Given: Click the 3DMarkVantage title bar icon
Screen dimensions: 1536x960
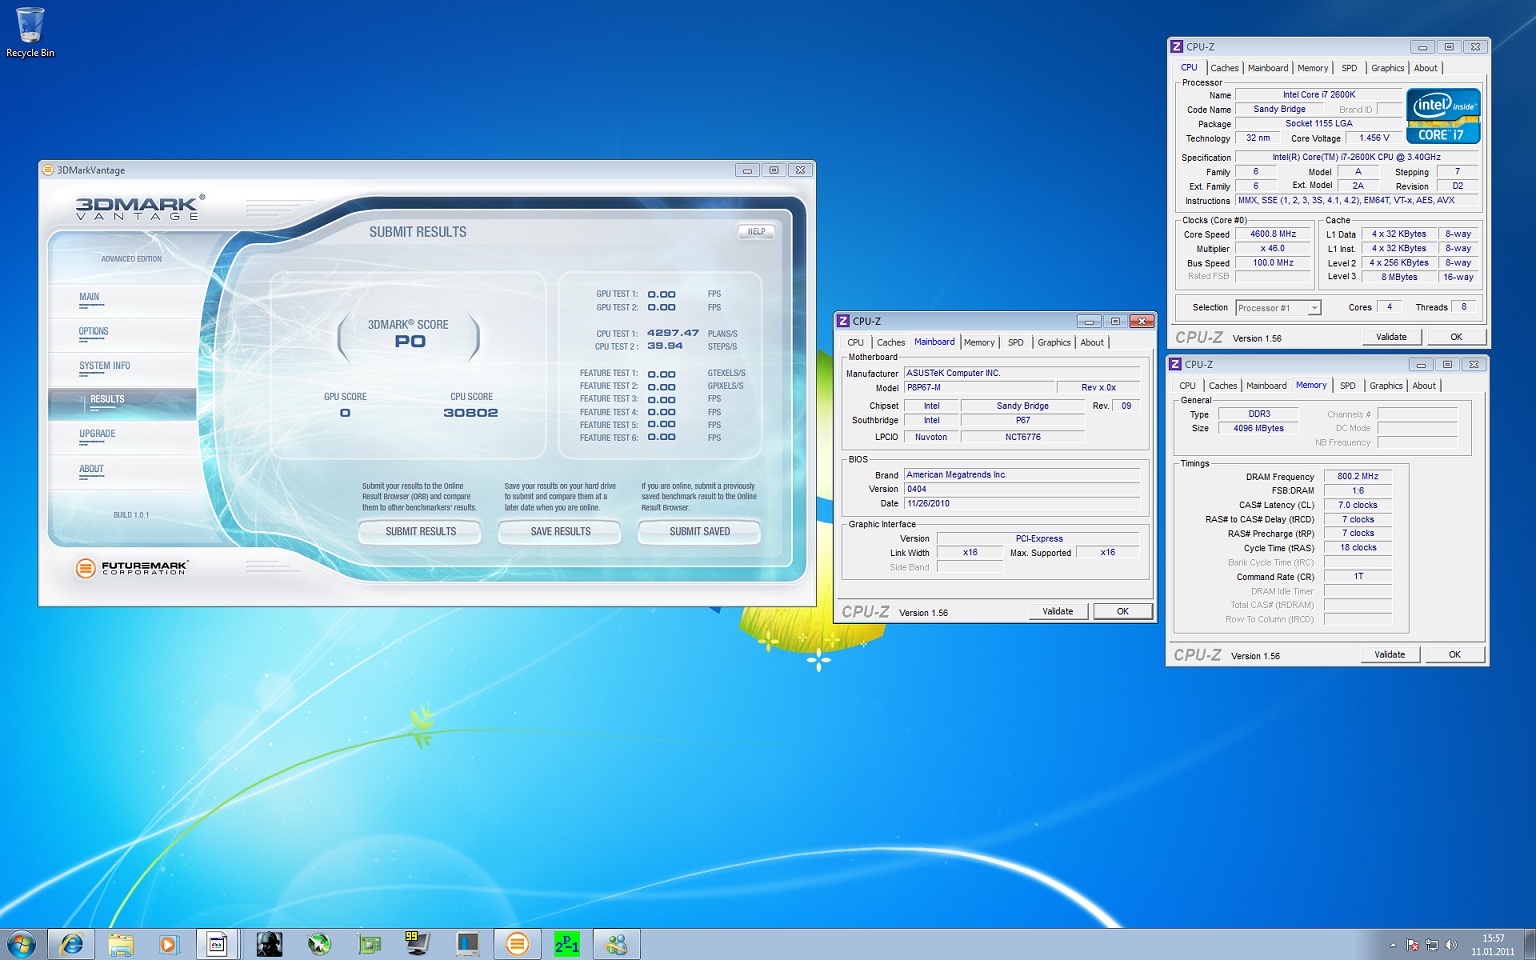Looking at the screenshot, I should coord(48,170).
